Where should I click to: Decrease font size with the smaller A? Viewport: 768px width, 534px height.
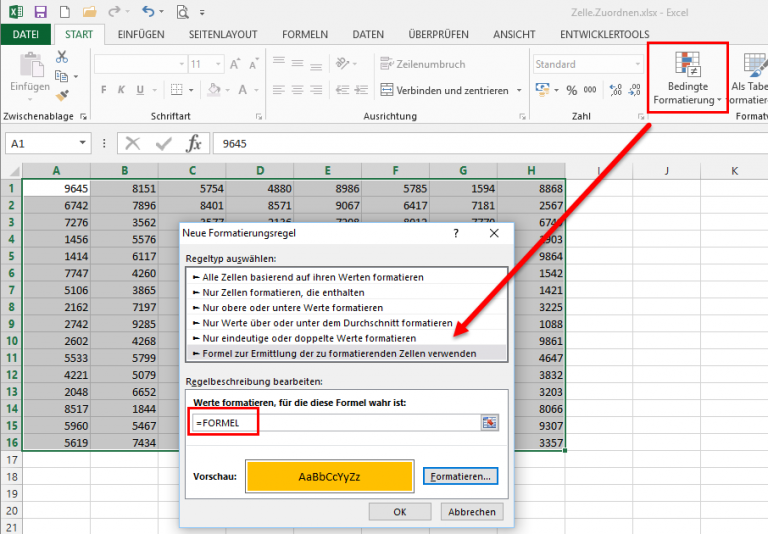(253, 64)
